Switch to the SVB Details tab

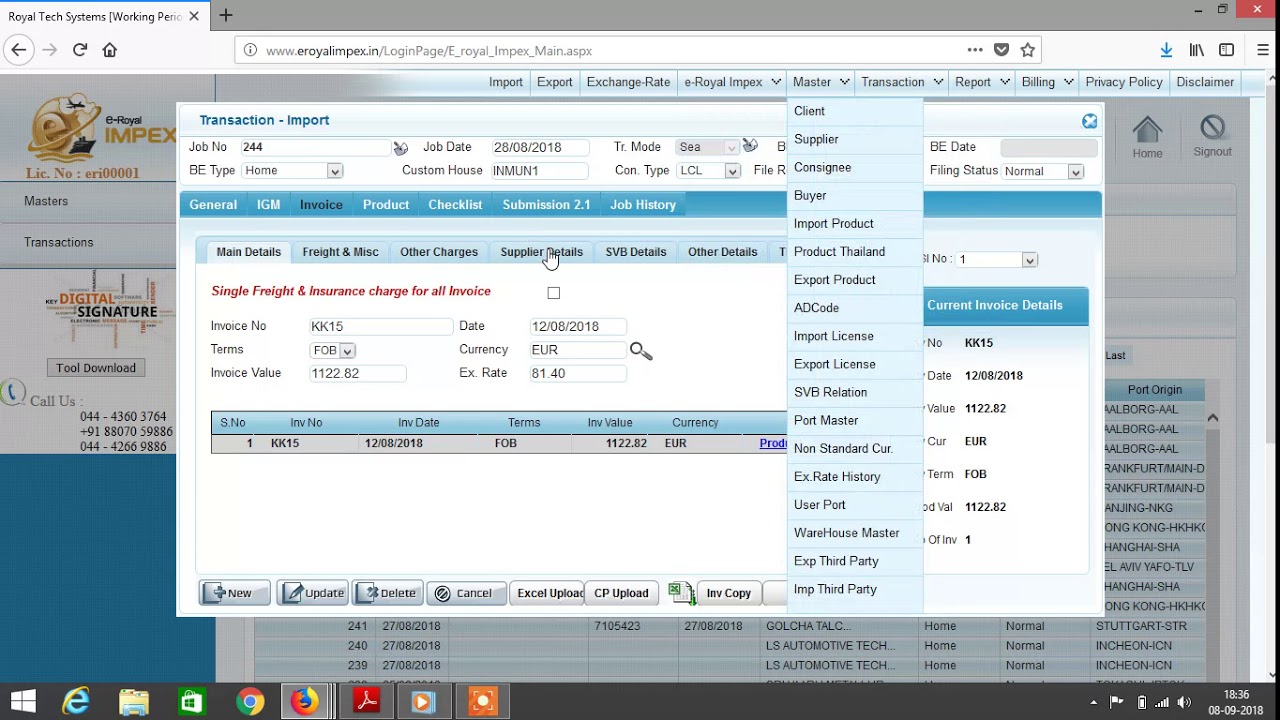click(636, 252)
